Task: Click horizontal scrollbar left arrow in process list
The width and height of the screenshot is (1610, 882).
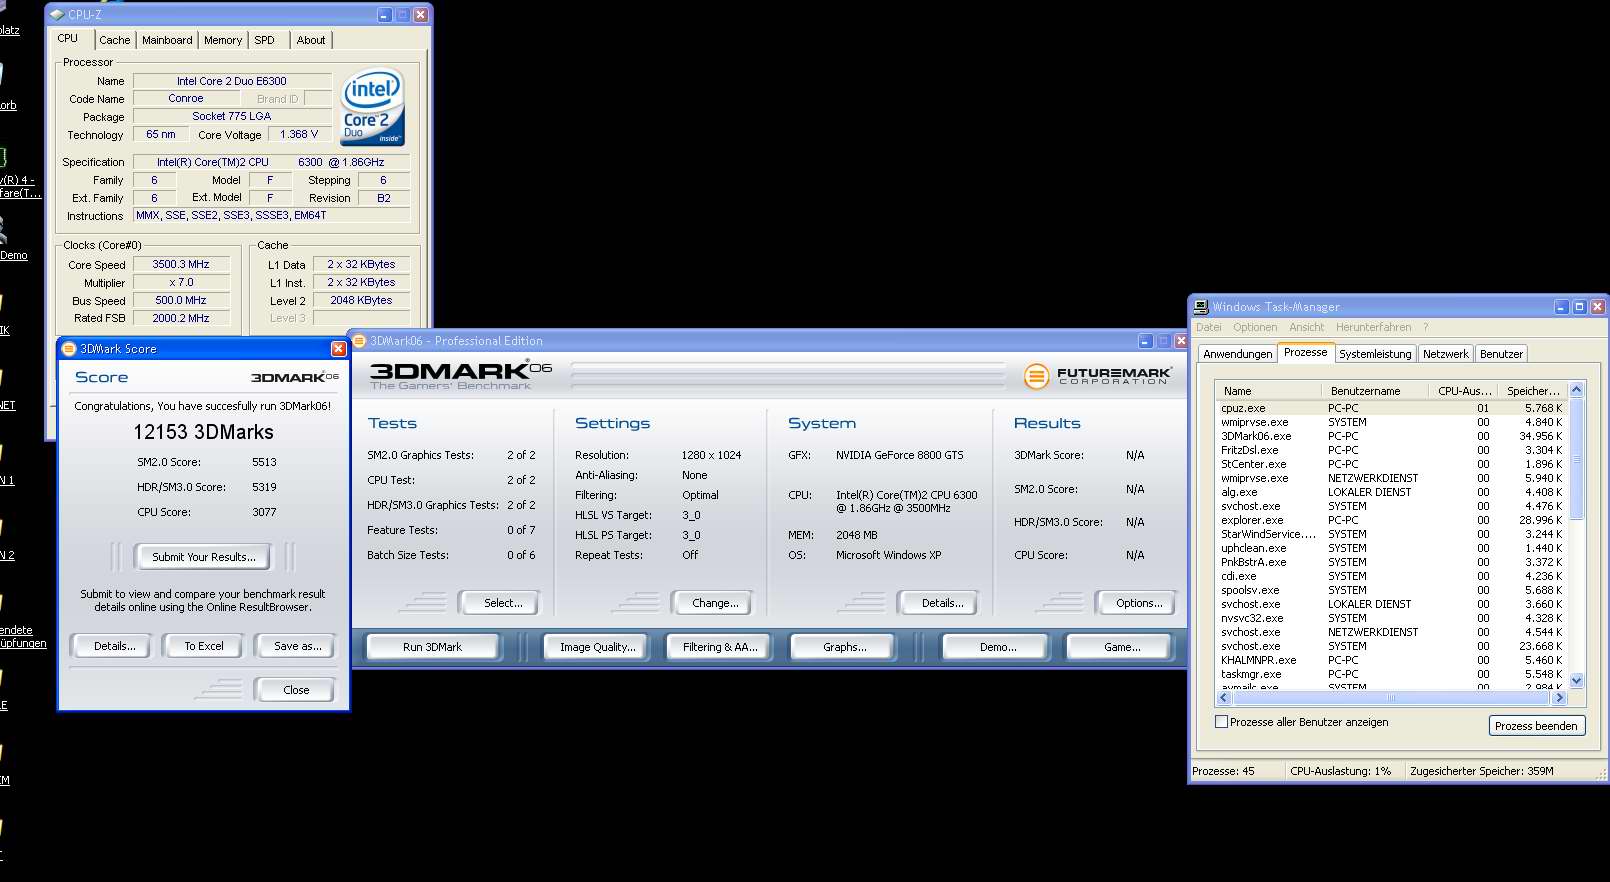Action: [1224, 698]
